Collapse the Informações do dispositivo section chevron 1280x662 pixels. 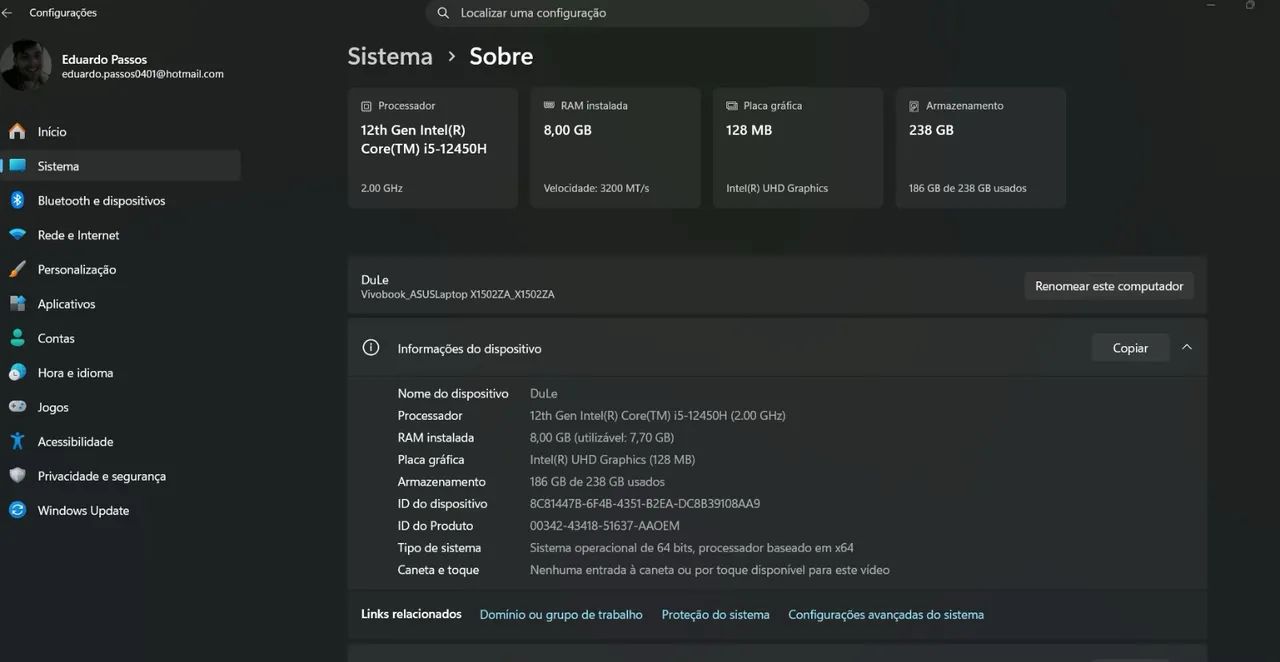tap(1187, 347)
